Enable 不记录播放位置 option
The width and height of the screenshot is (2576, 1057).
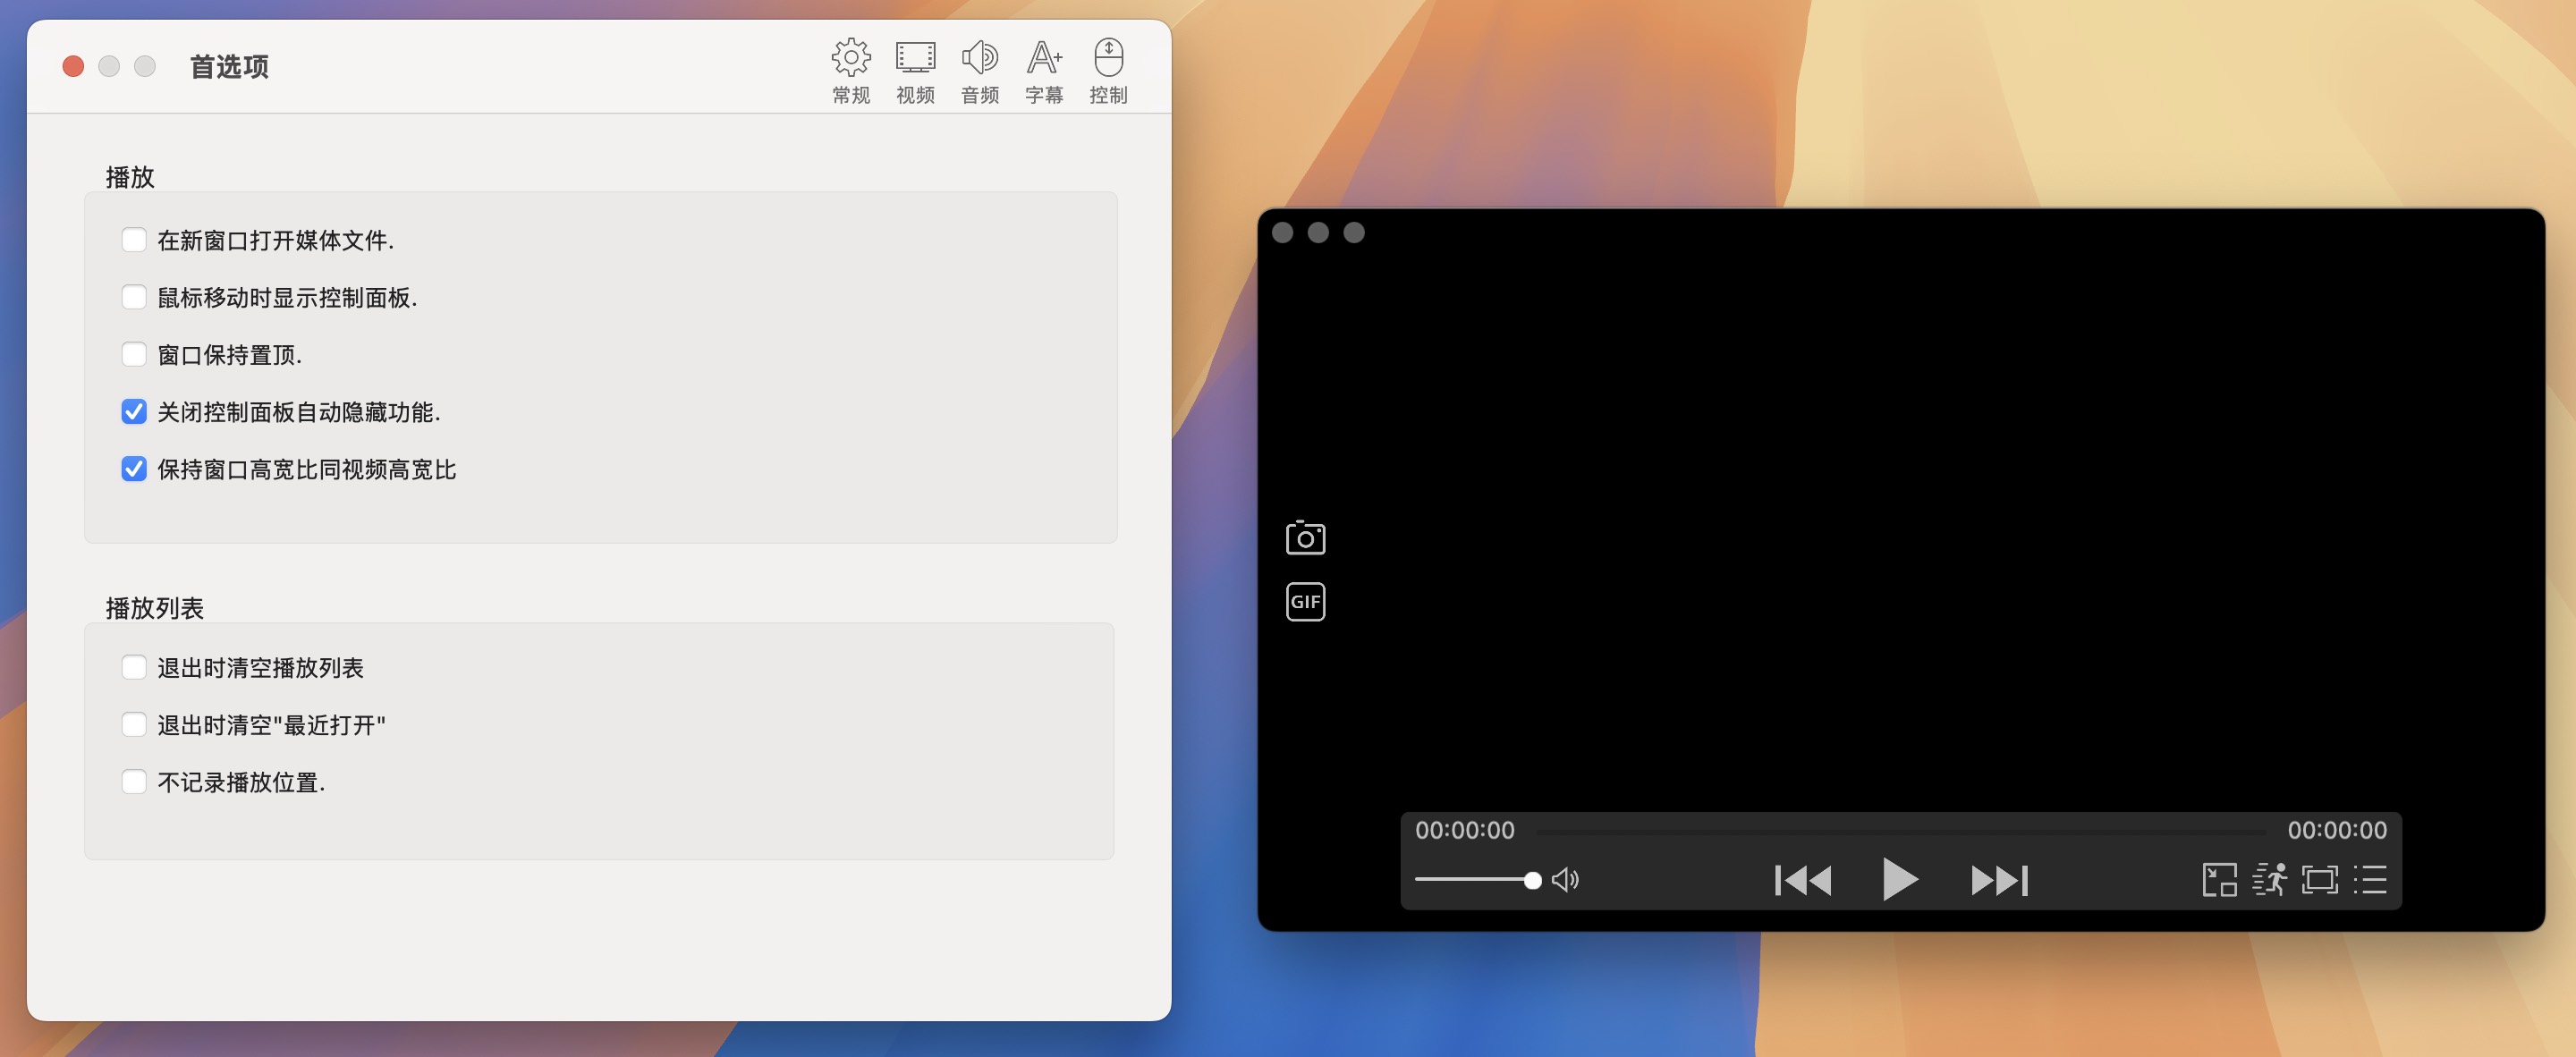coord(134,781)
